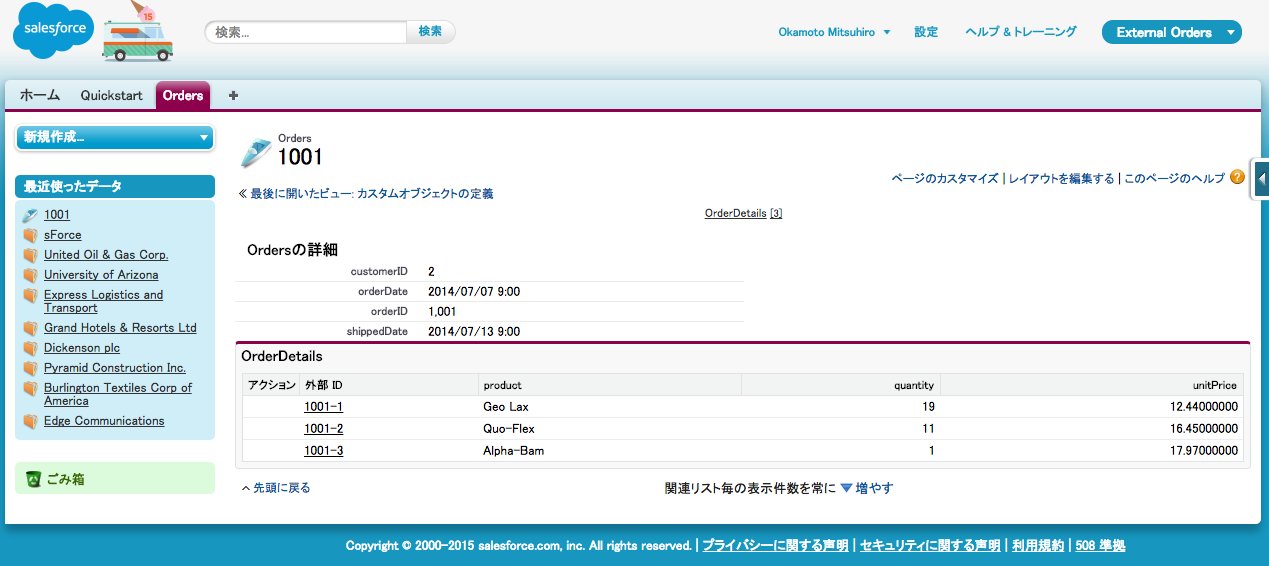This screenshot has height=566, width=1269.
Task: Click the folder icon beside Dickenson plc
Action: coord(30,348)
